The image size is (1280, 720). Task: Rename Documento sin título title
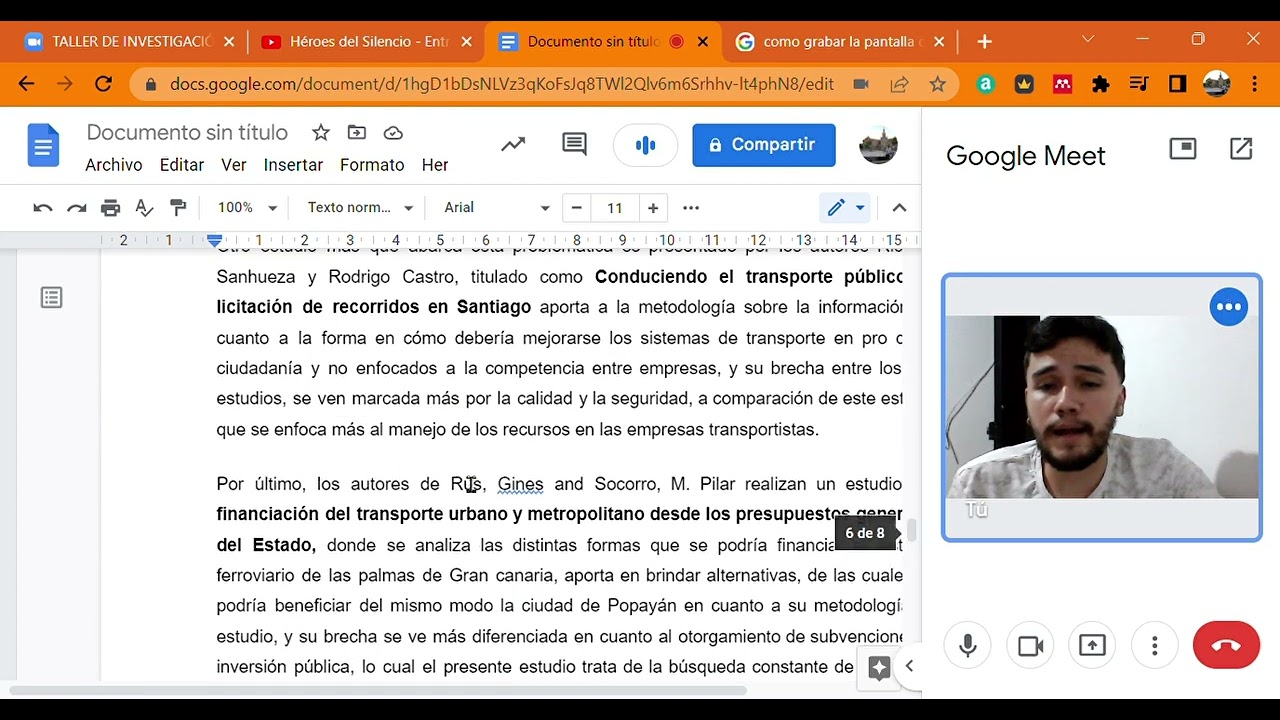point(187,133)
